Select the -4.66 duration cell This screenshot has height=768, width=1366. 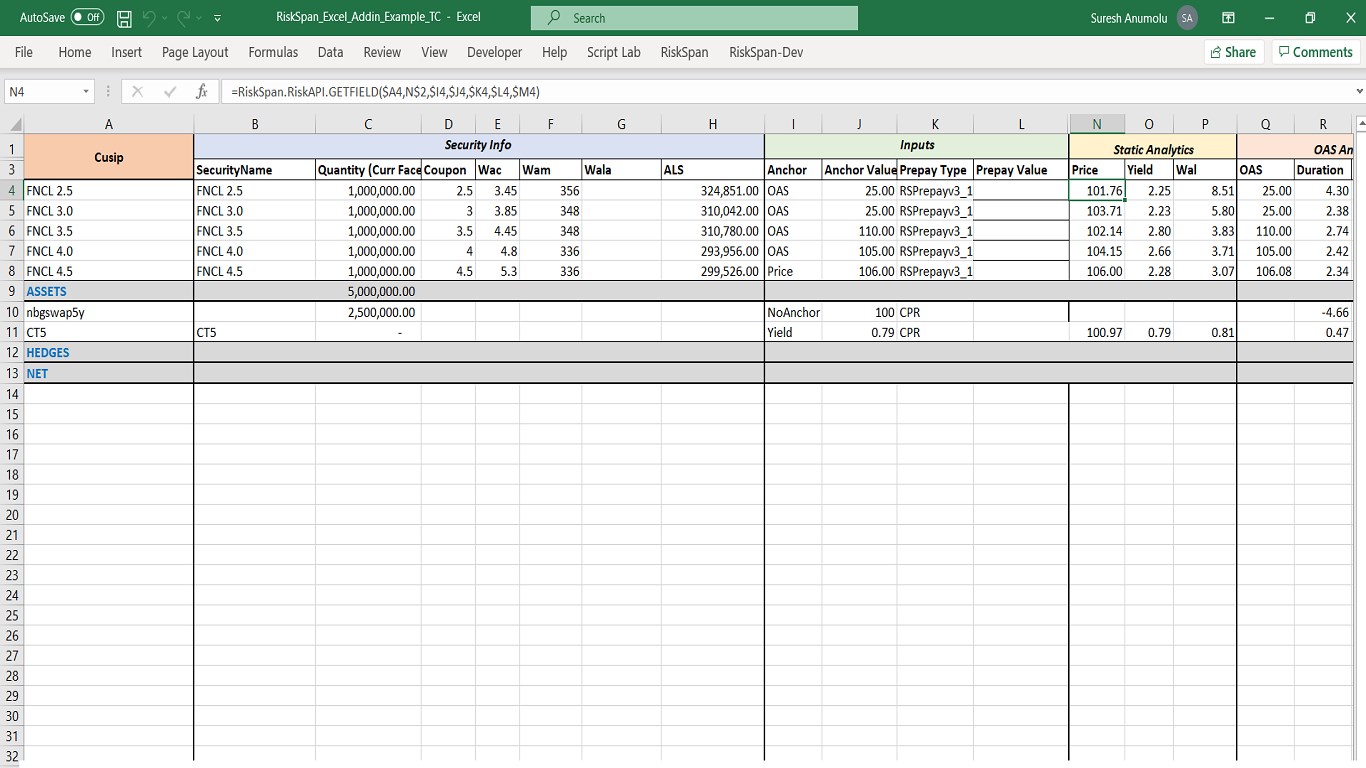tap(1323, 312)
